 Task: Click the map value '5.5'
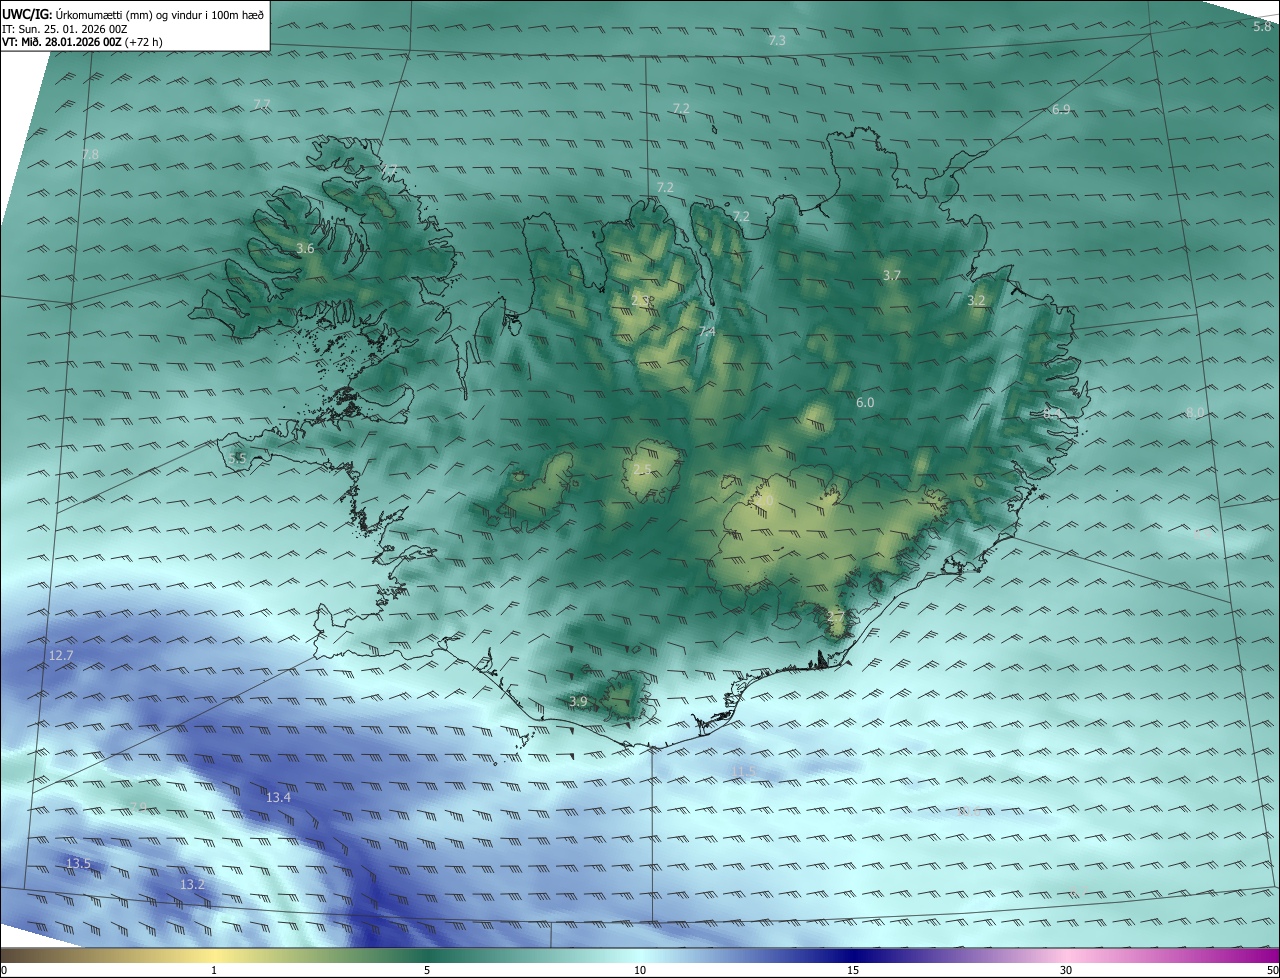tap(237, 458)
